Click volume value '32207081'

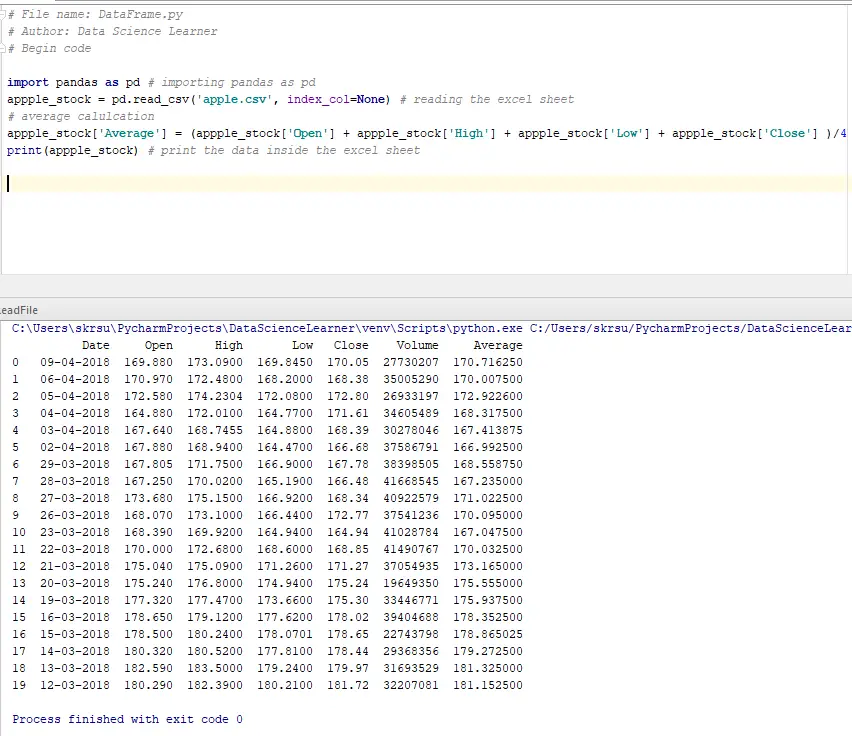pyautogui.click(x=411, y=685)
